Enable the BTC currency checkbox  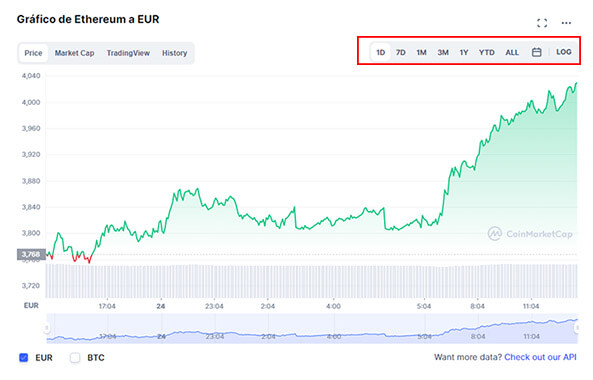(x=75, y=357)
